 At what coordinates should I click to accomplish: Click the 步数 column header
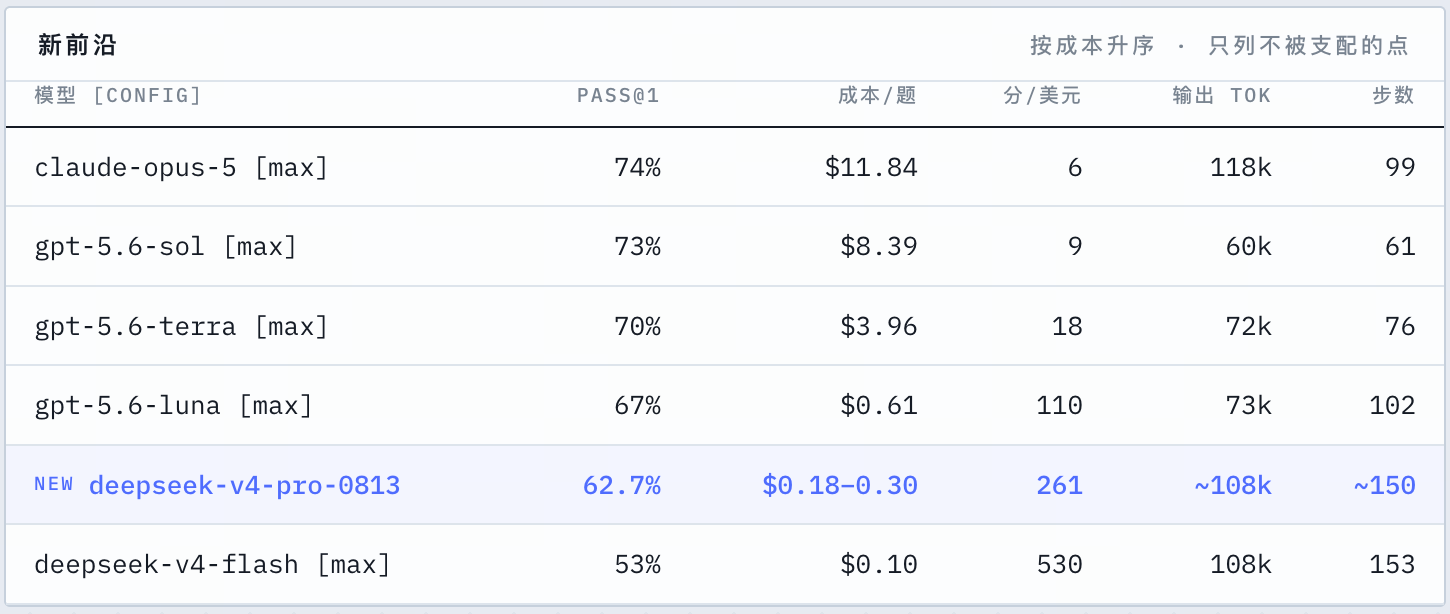1393,96
